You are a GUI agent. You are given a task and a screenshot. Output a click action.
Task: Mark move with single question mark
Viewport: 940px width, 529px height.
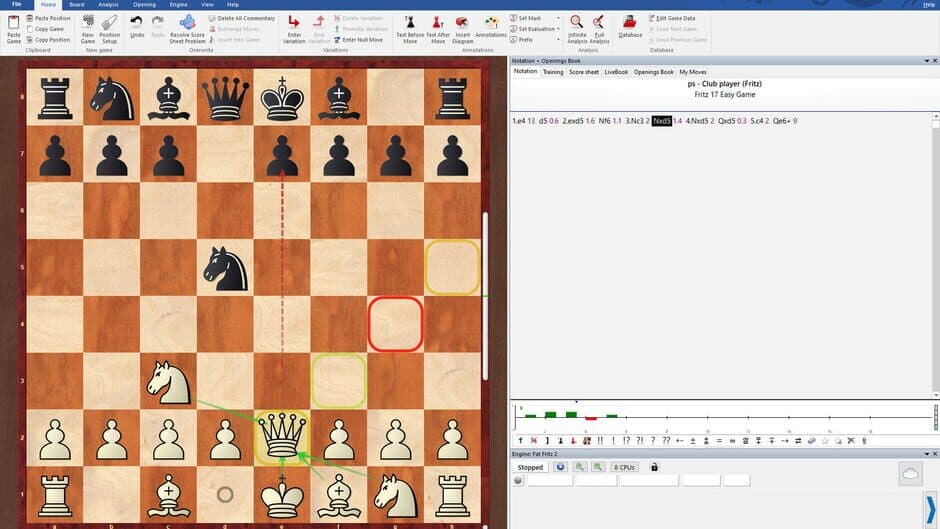[x=653, y=441]
